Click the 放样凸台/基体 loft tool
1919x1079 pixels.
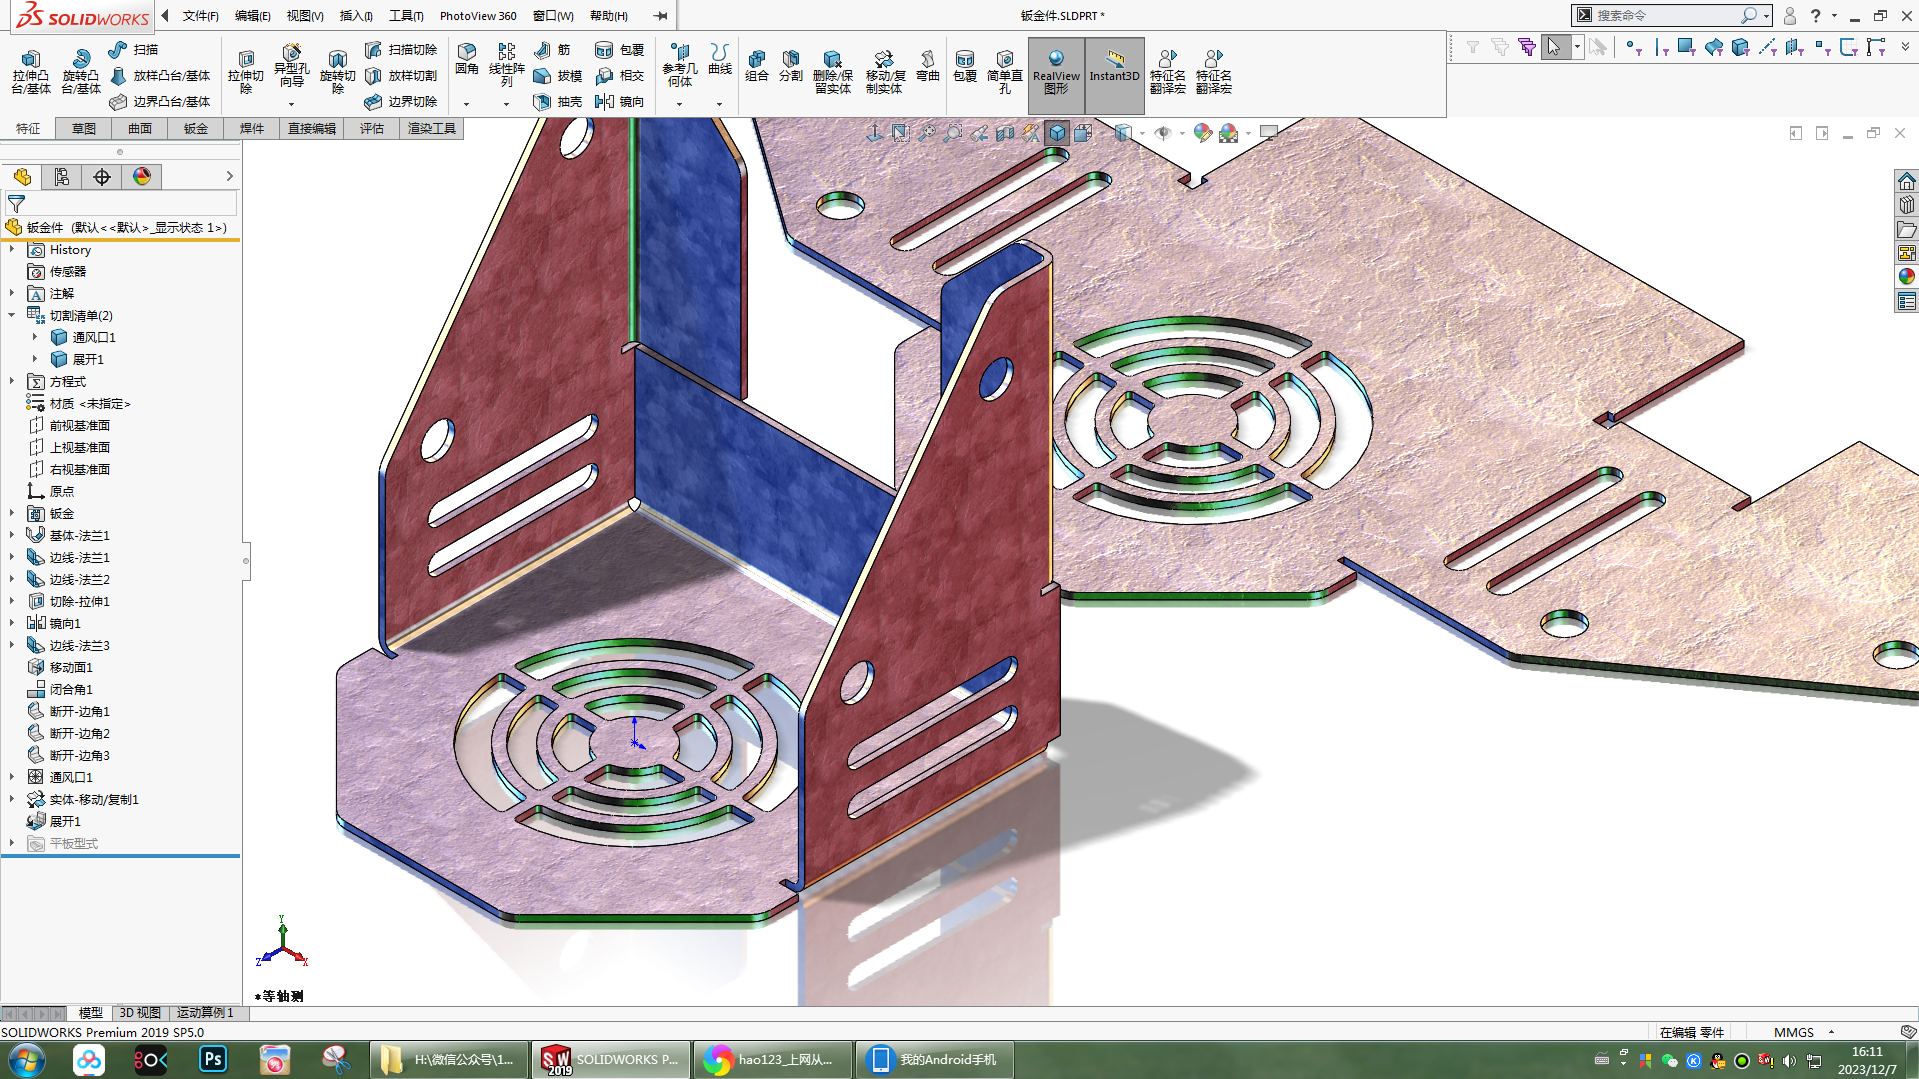160,75
